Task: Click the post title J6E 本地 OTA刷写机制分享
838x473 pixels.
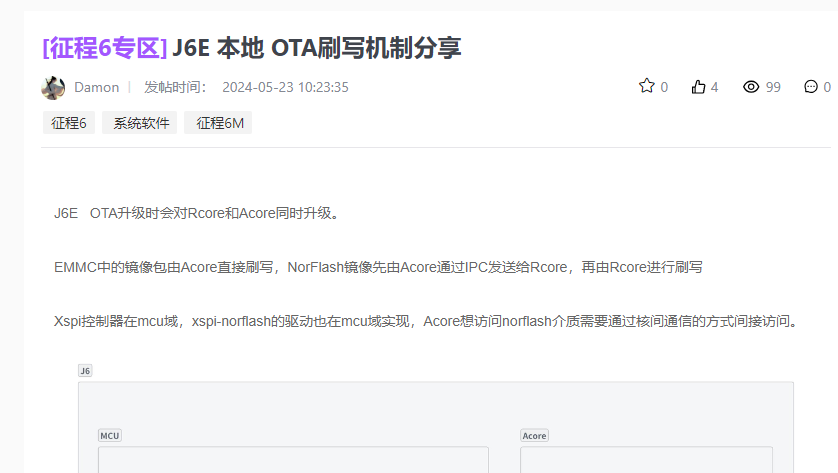Action: 317,48
